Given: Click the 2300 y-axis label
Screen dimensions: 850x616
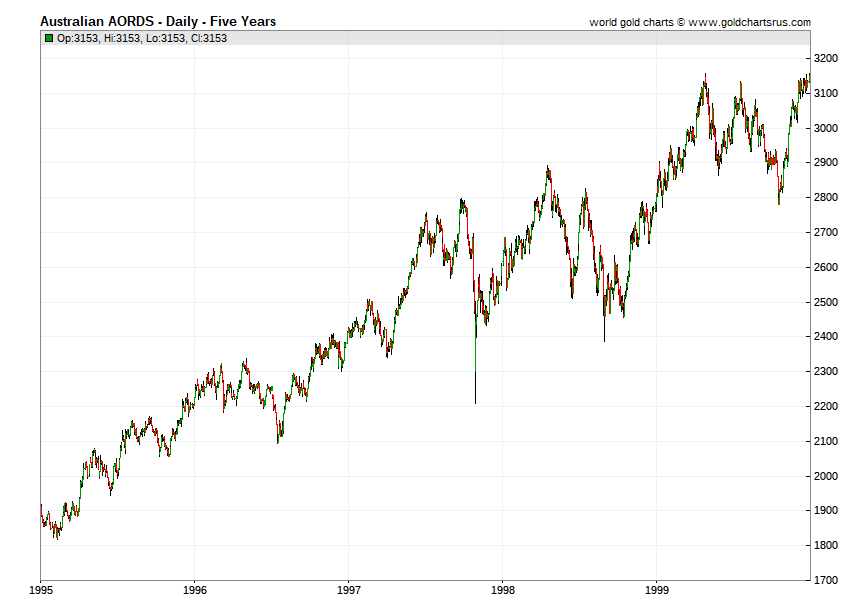Looking at the screenshot, I should point(826,371).
